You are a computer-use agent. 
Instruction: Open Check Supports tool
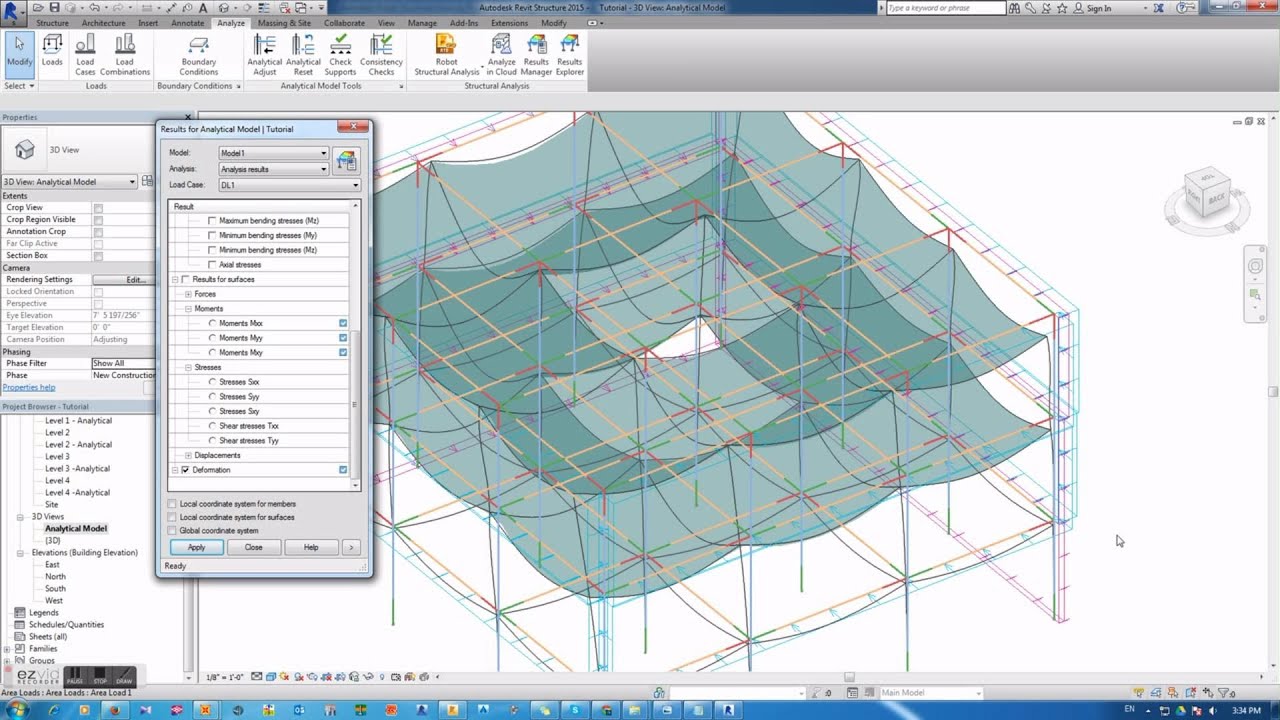pos(340,50)
